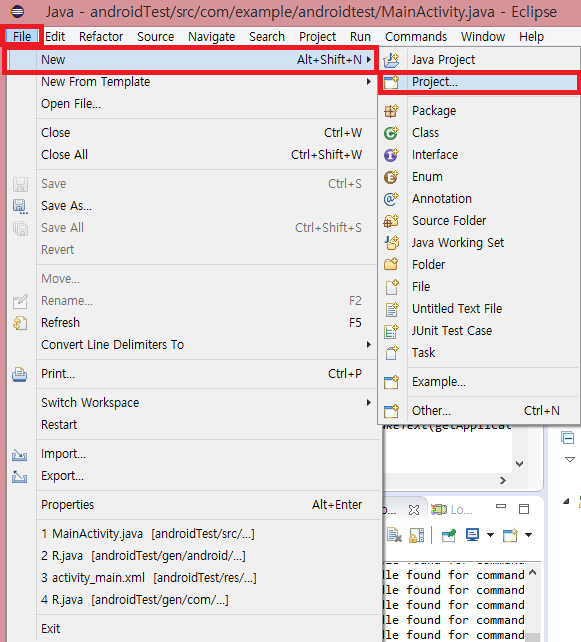Open the Refactor menu
This screenshot has height=642, width=581.
(x=101, y=37)
